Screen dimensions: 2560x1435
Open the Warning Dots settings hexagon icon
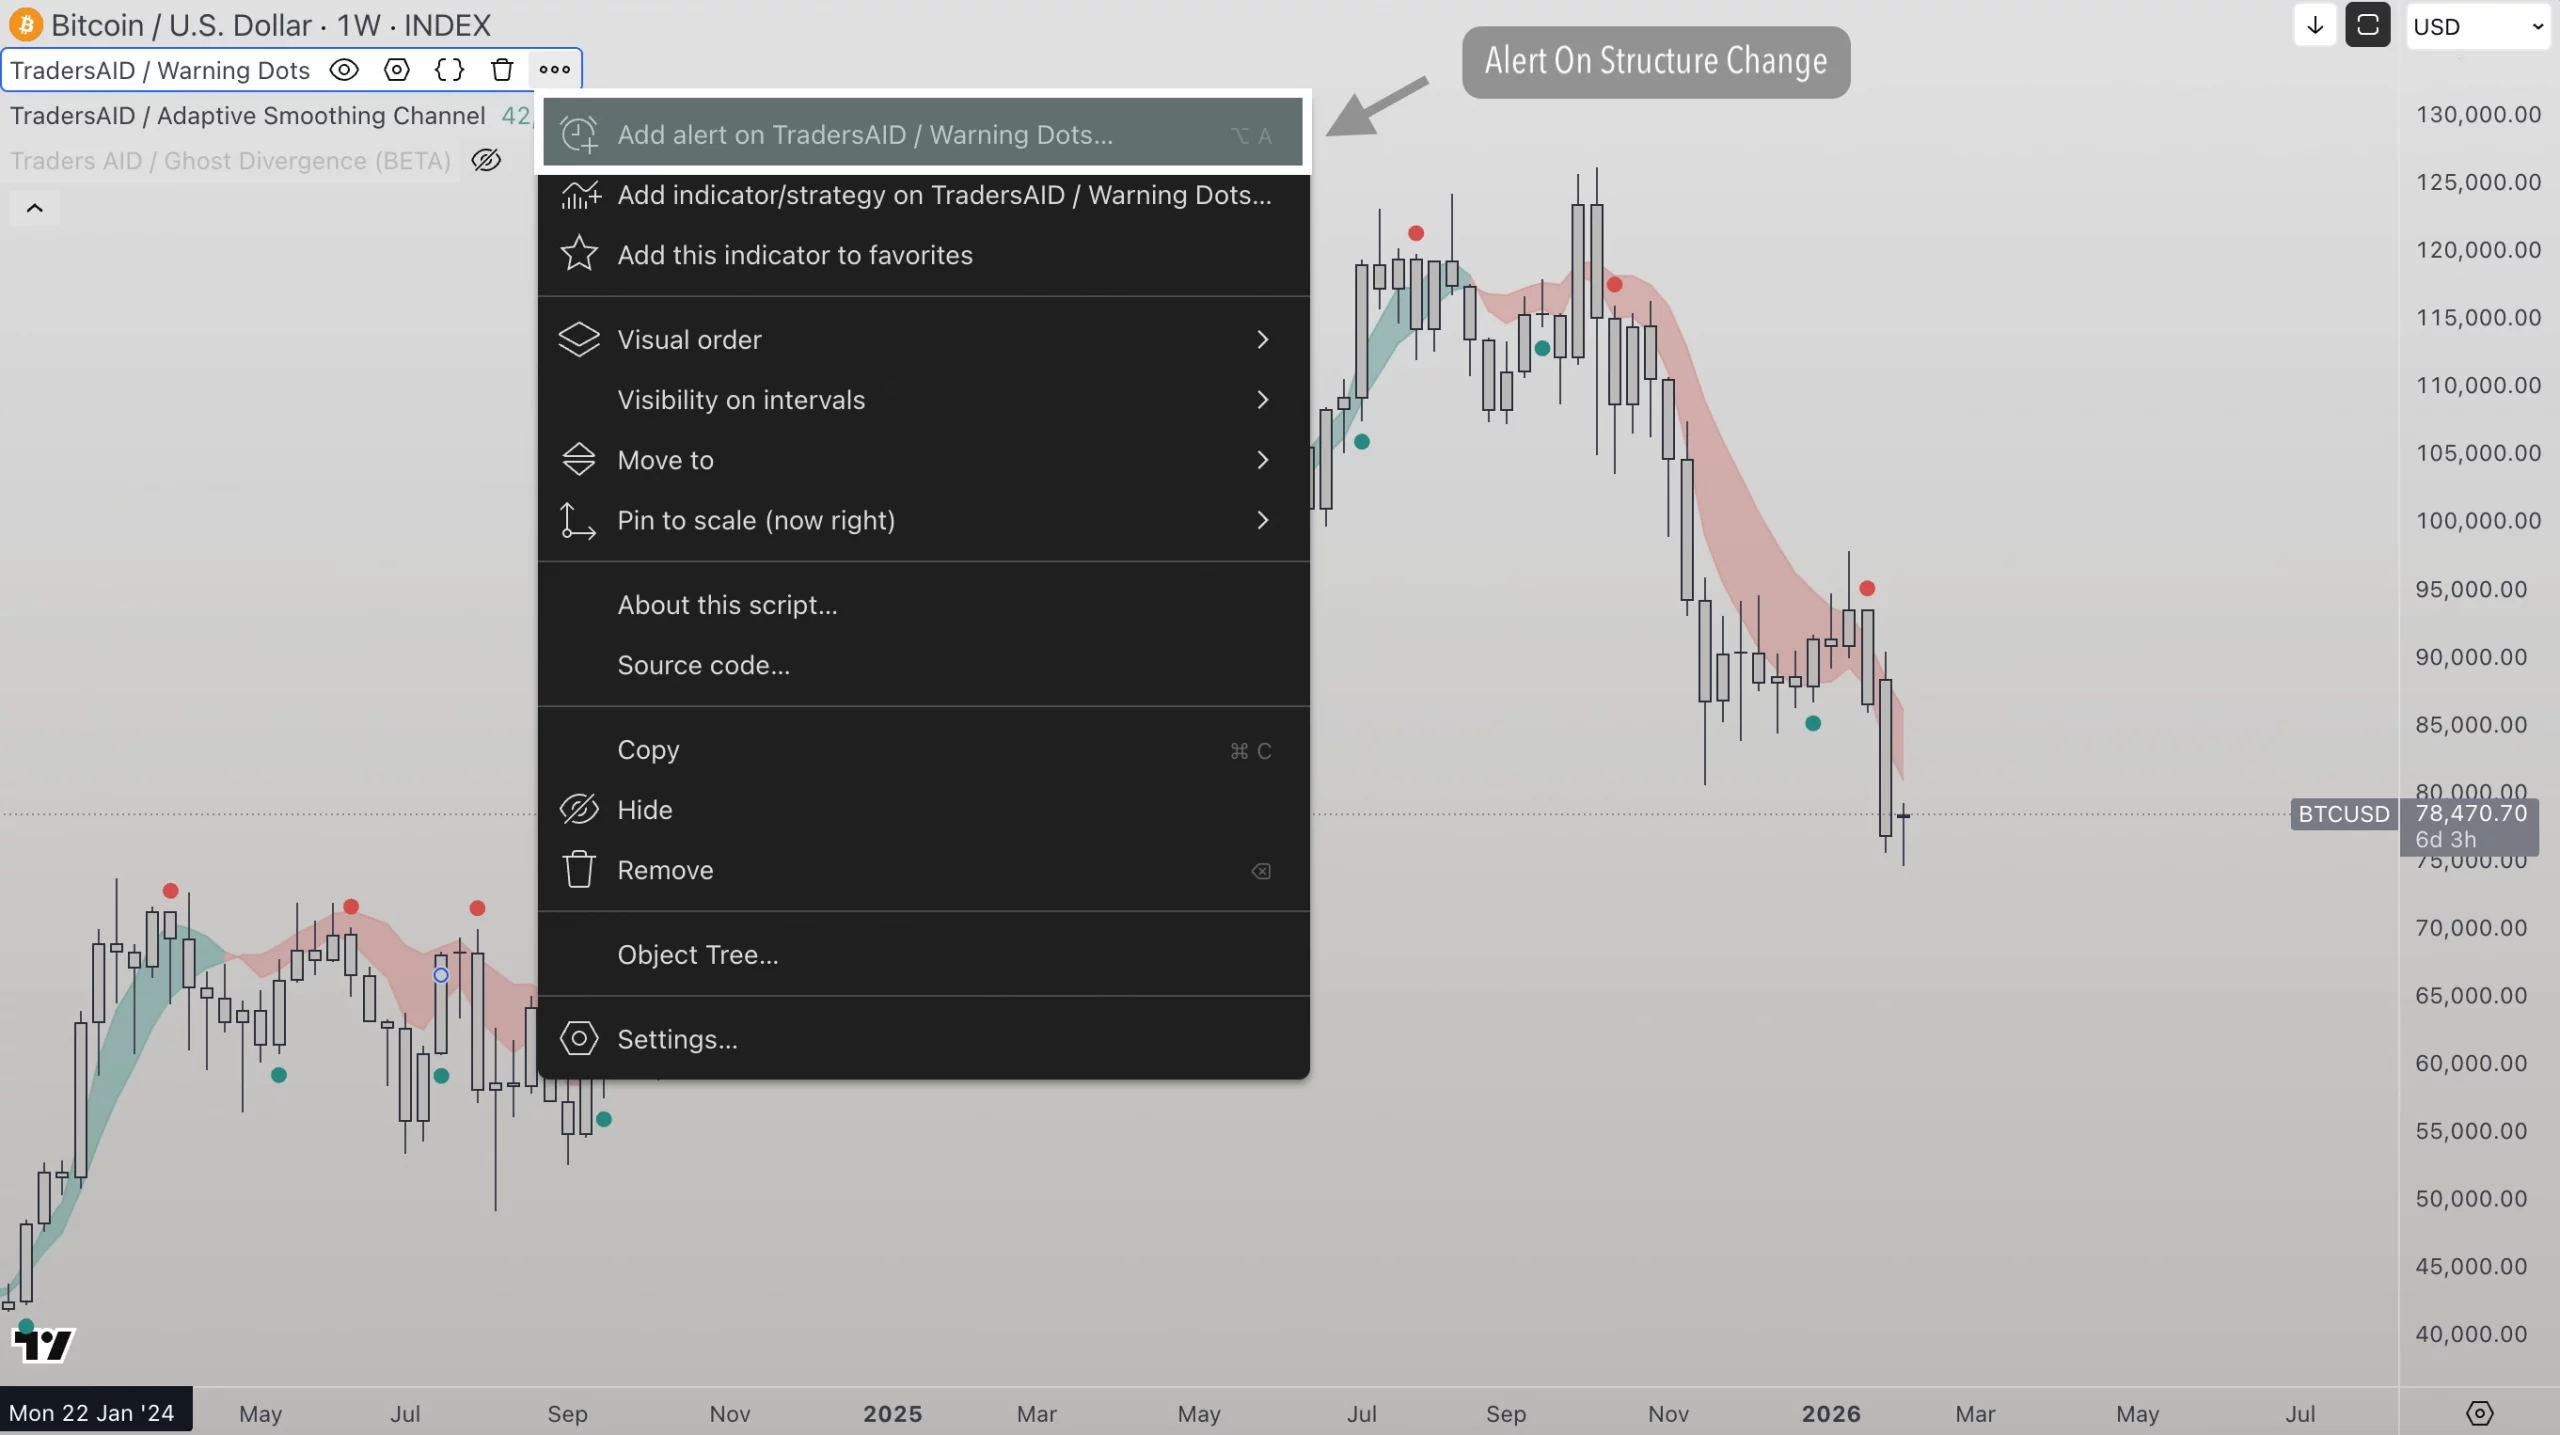pyautogui.click(x=397, y=70)
